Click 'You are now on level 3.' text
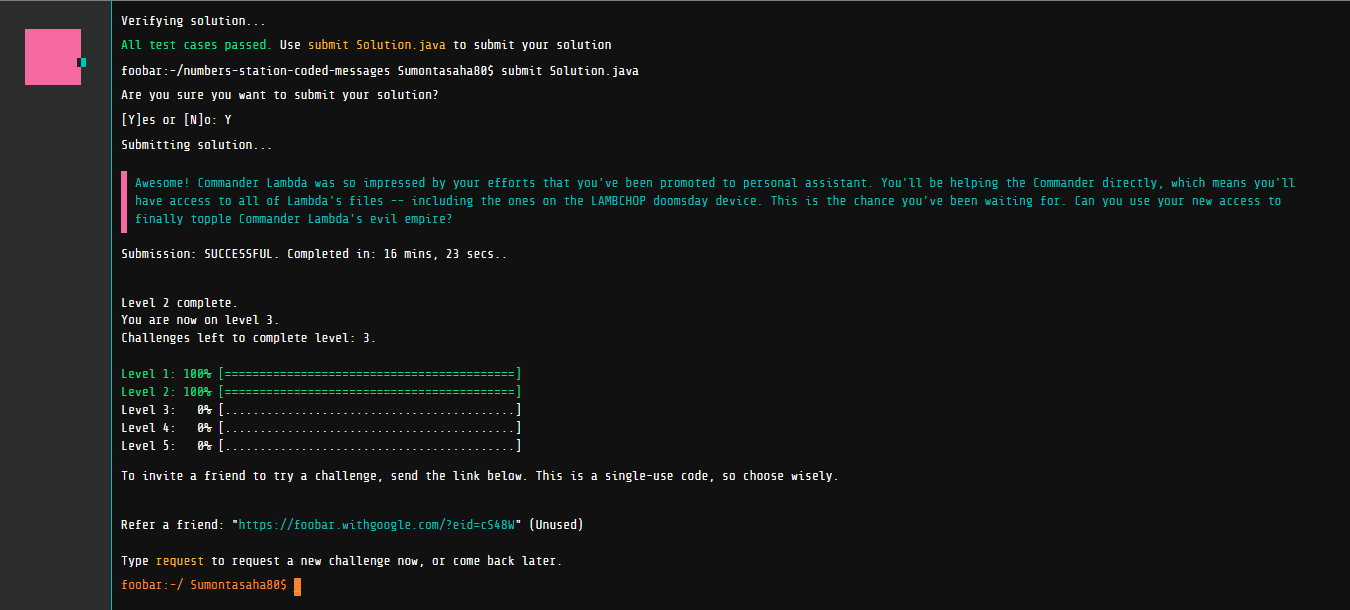 pyautogui.click(x=200, y=320)
